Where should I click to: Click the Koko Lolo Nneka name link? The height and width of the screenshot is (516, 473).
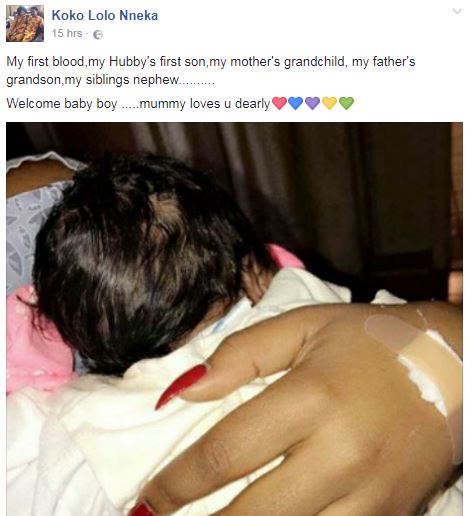click(x=105, y=15)
